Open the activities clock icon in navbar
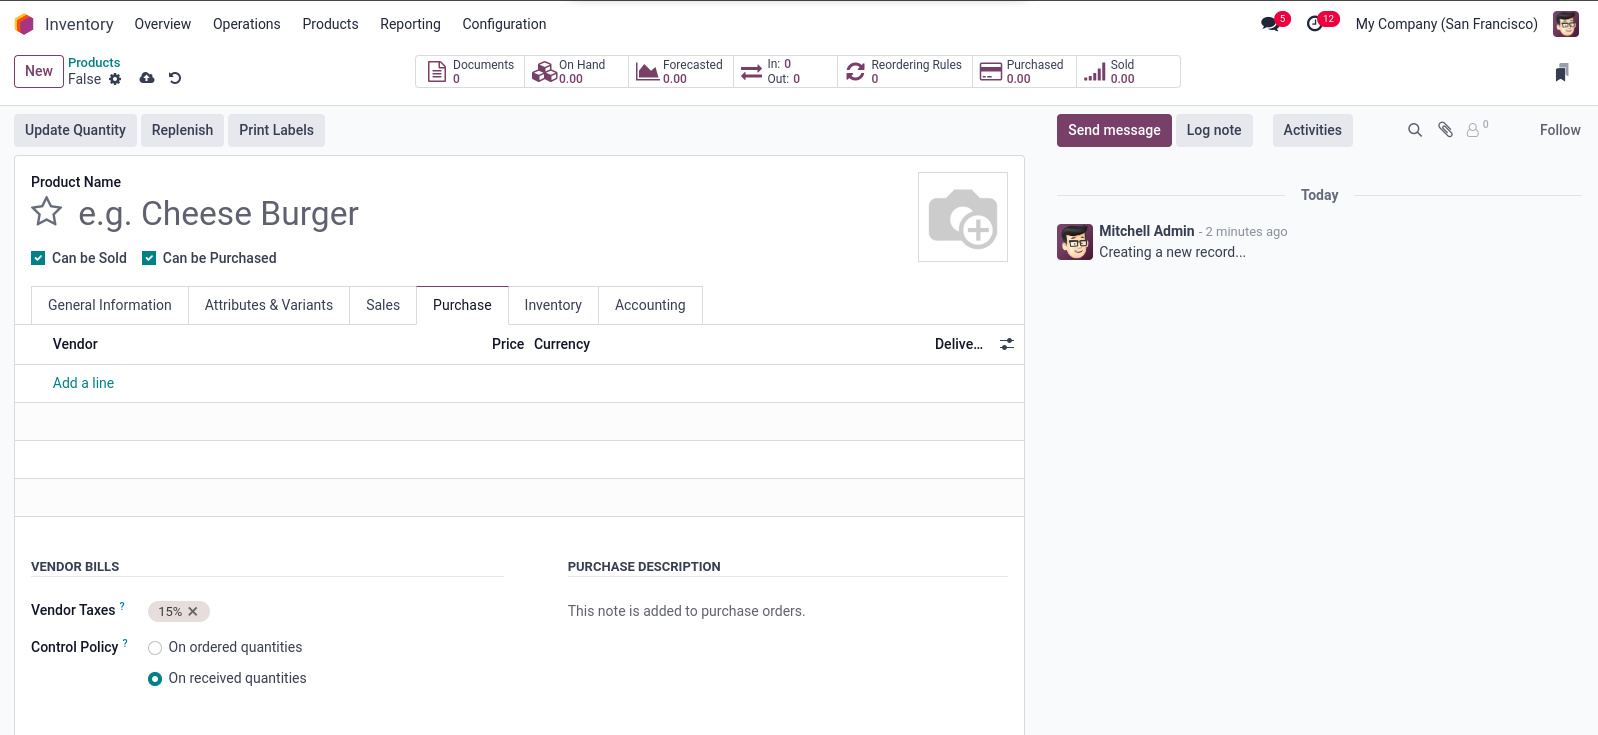The image size is (1598, 735). 1315,24
